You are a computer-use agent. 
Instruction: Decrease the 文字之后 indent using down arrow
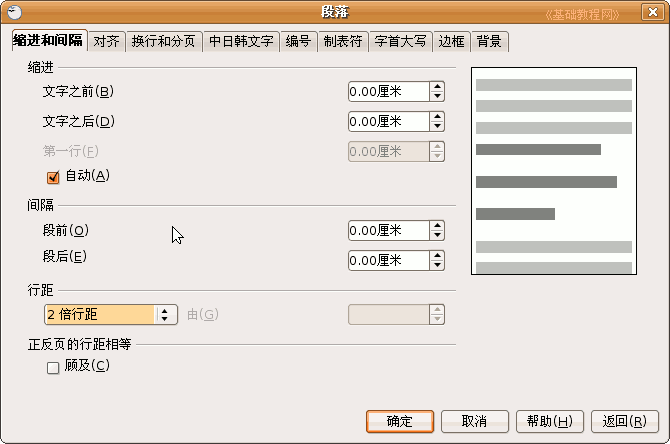point(437,127)
